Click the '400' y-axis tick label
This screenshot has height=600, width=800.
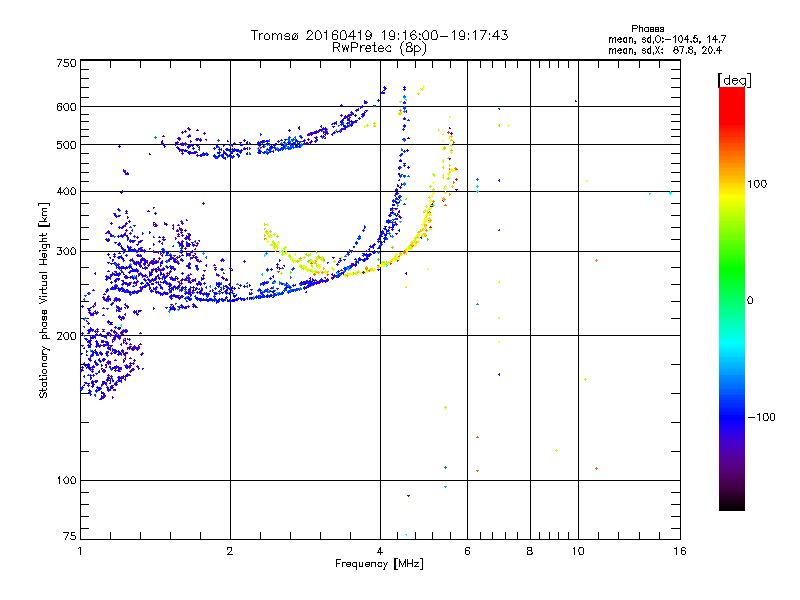click(x=66, y=192)
